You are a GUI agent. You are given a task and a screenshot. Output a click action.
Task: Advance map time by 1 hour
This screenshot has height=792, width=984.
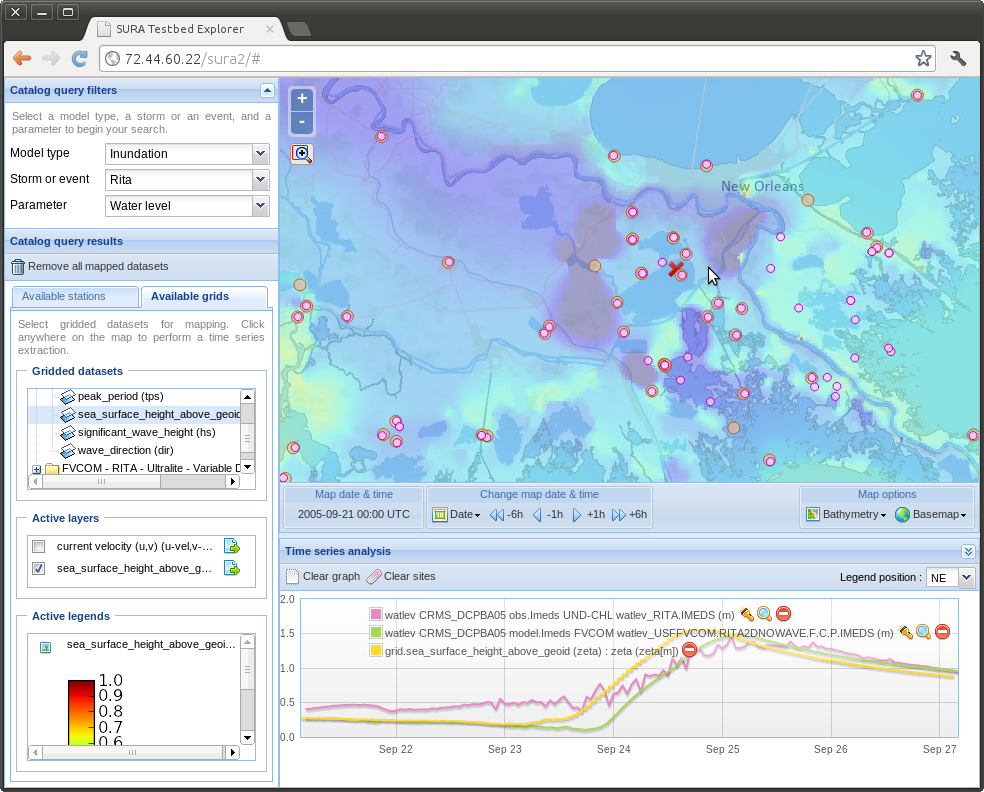(588, 515)
